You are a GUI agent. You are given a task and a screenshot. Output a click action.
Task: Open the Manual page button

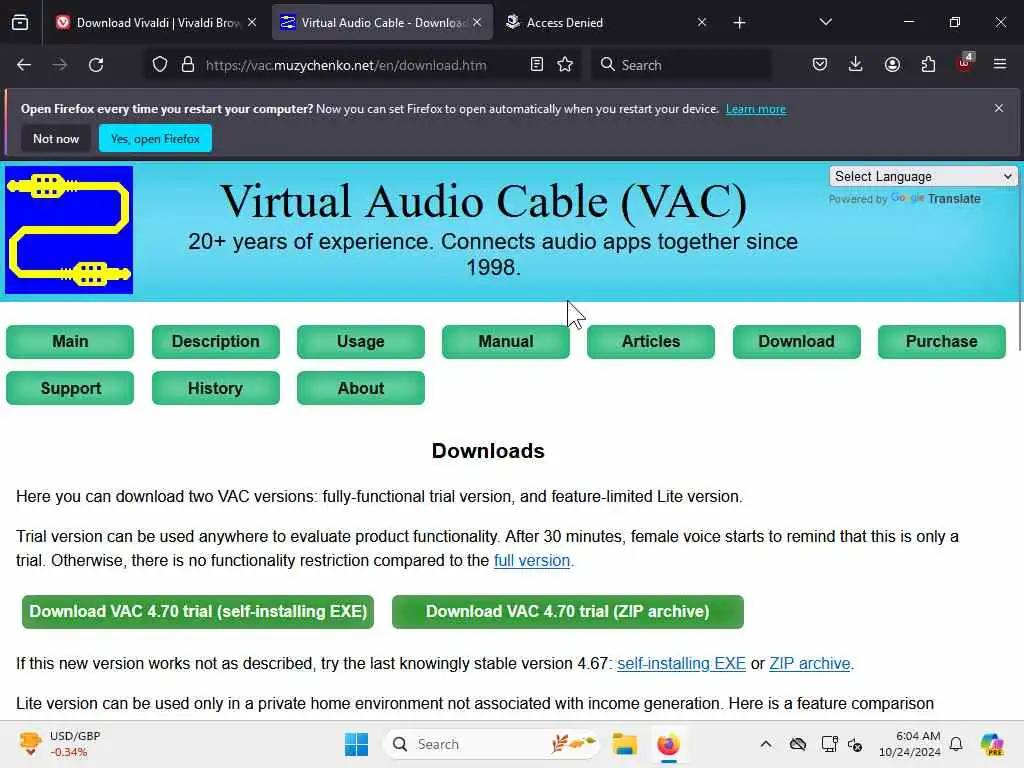coord(505,342)
